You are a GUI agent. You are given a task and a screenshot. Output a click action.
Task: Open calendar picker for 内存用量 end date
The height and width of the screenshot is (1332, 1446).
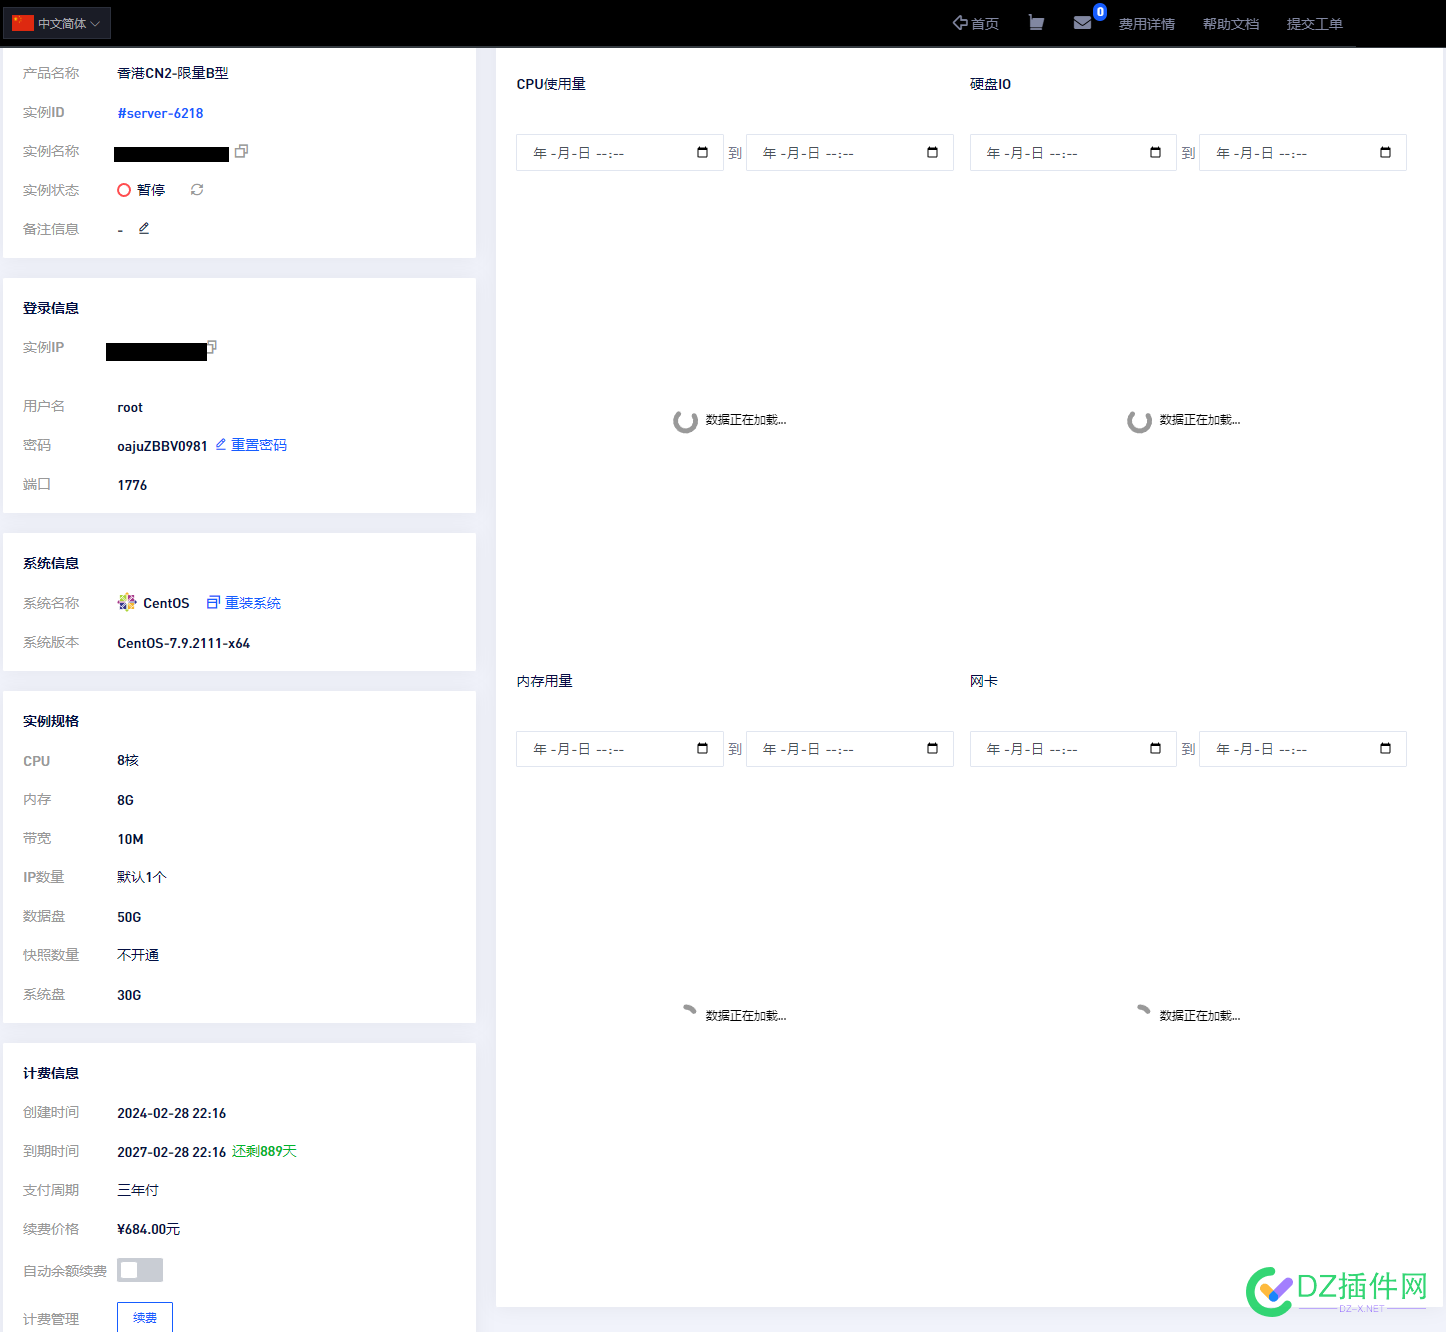[x=932, y=749]
